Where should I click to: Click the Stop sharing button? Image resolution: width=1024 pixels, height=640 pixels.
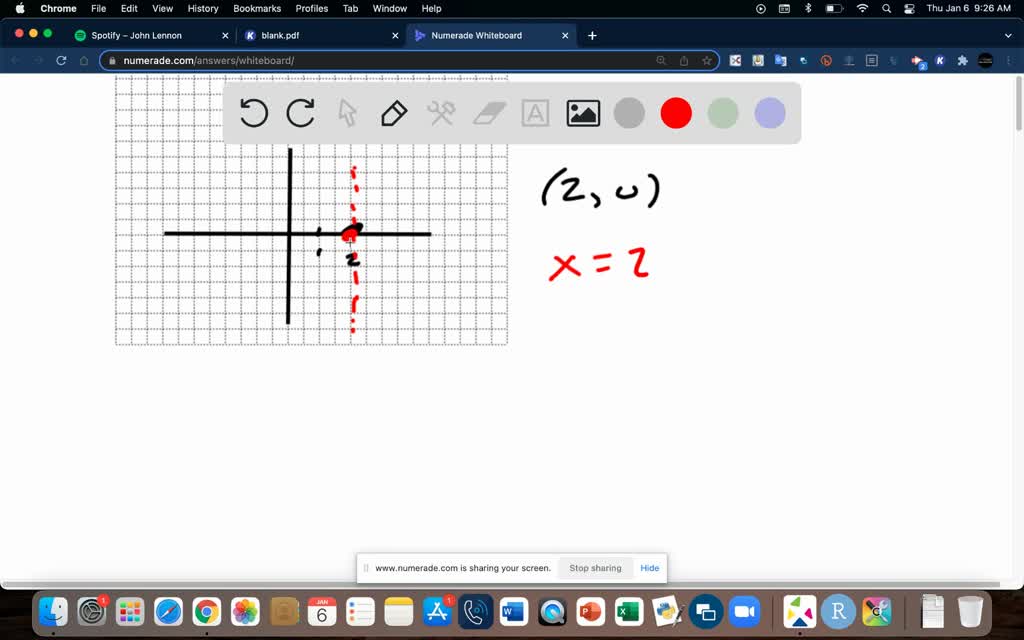595,567
